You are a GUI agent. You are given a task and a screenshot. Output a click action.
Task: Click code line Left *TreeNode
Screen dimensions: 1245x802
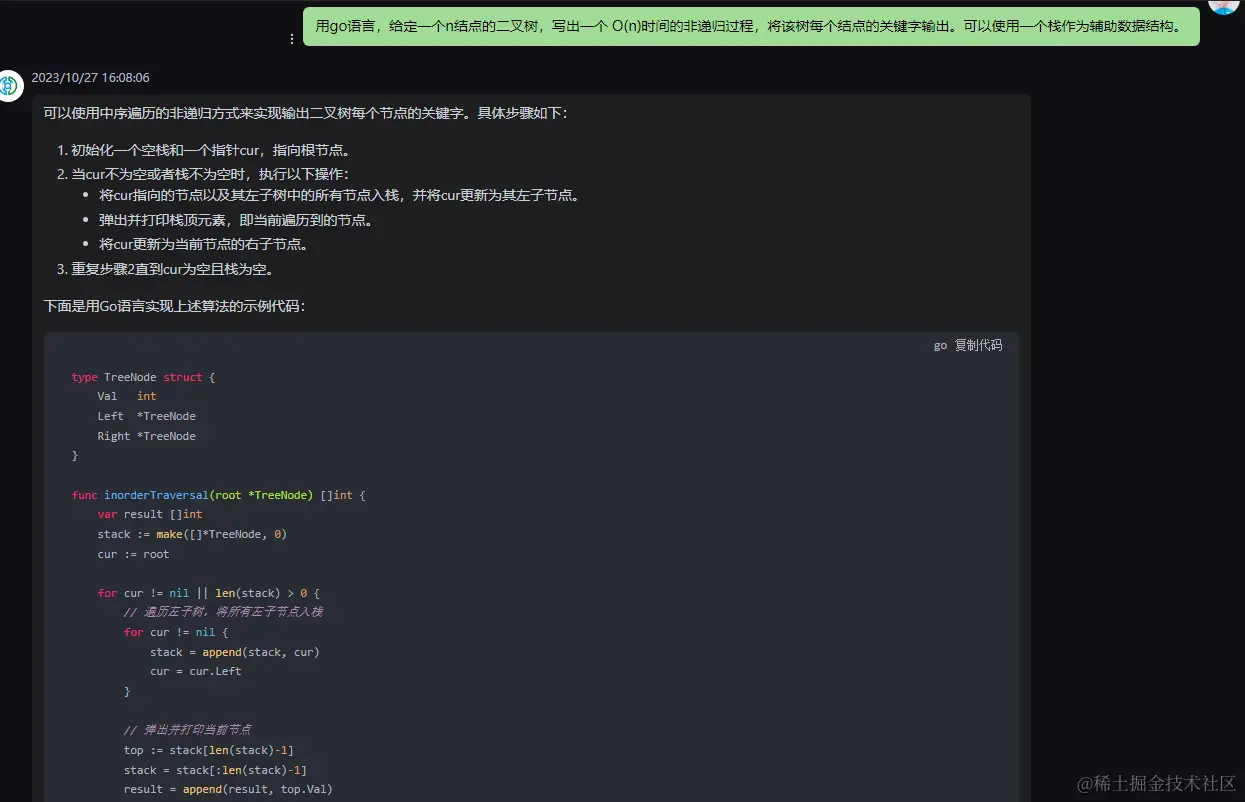click(147, 416)
